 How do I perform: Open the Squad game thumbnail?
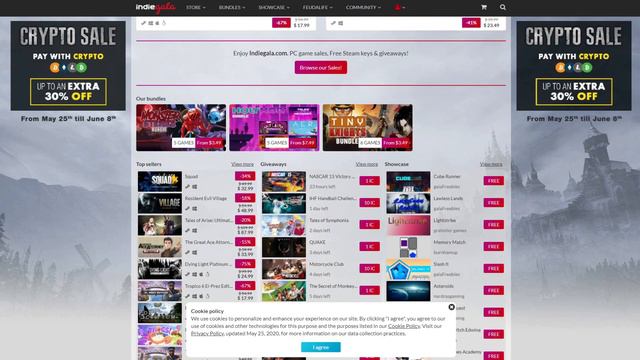coord(160,182)
